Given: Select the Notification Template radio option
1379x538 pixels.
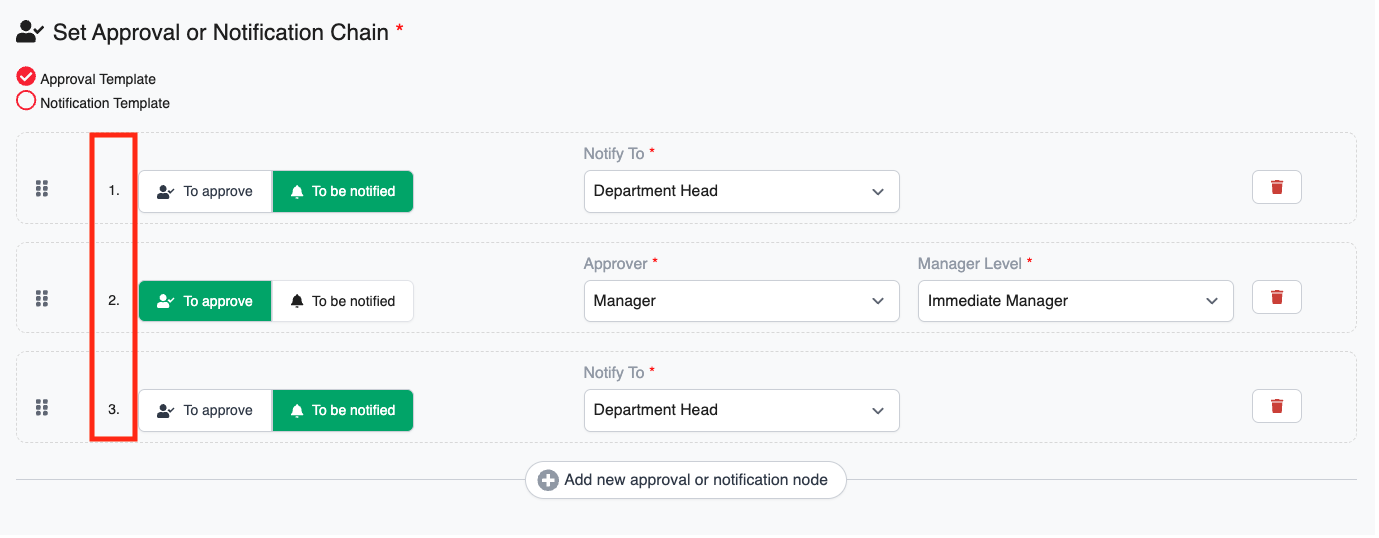Looking at the screenshot, I should pos(27,101).
